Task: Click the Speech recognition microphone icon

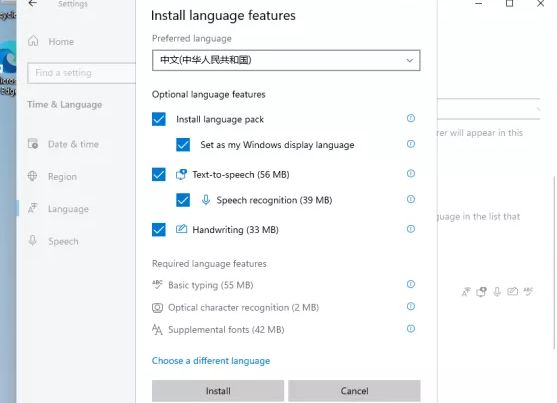Action: [206, 200]
